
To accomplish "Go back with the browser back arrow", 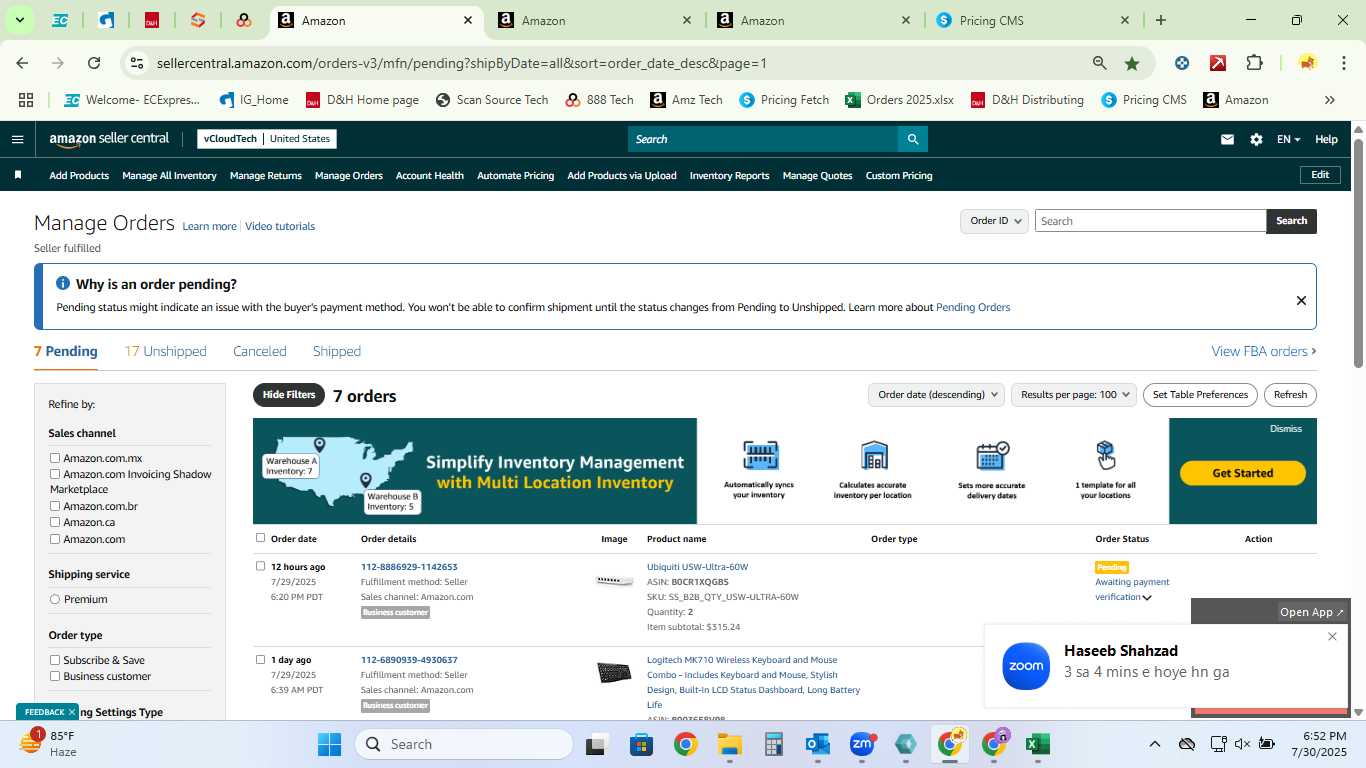I will point(22,63).
